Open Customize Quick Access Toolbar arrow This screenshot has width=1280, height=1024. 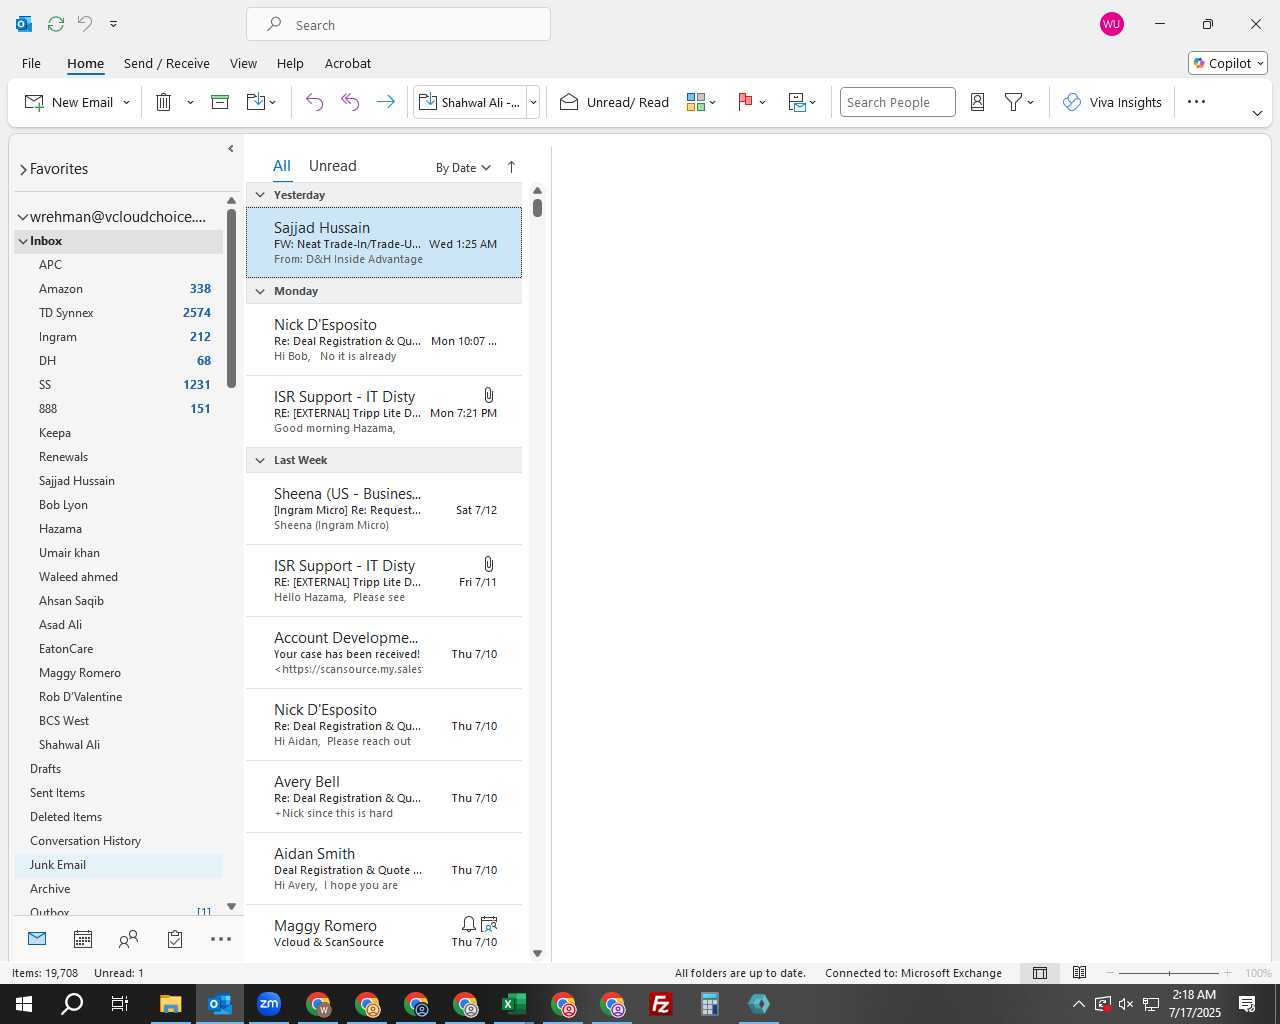coord(113,24)
